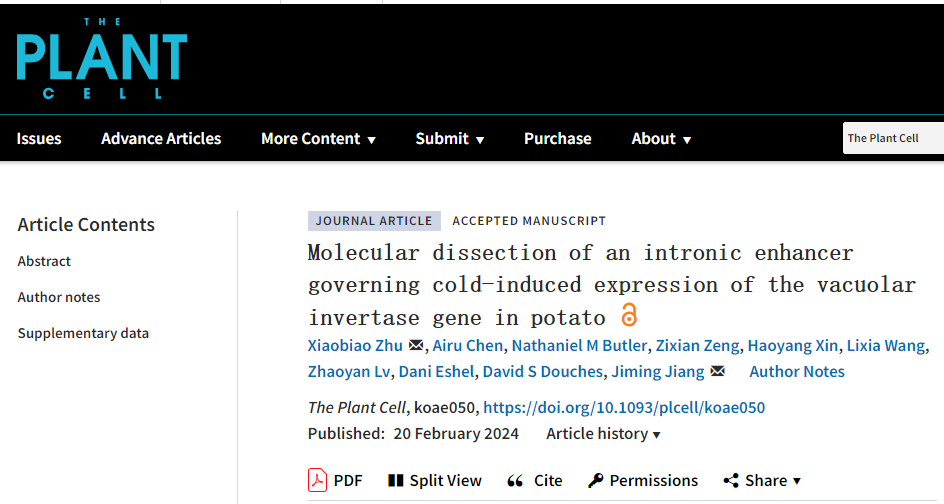Switch to Split View

[434, 481]
